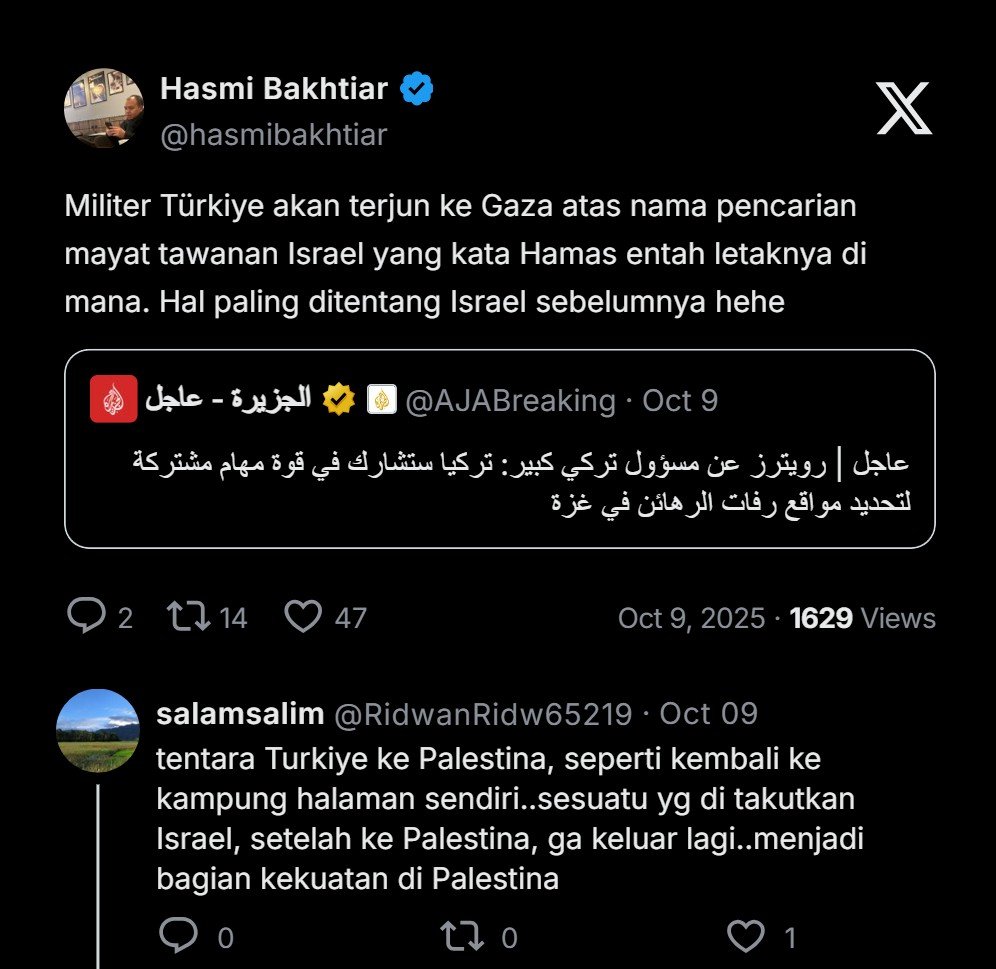This screenshot has height=969, width=996.
Task: Open Hasmi Bakhtiar's profile picture
Action: tap(104, 108)
